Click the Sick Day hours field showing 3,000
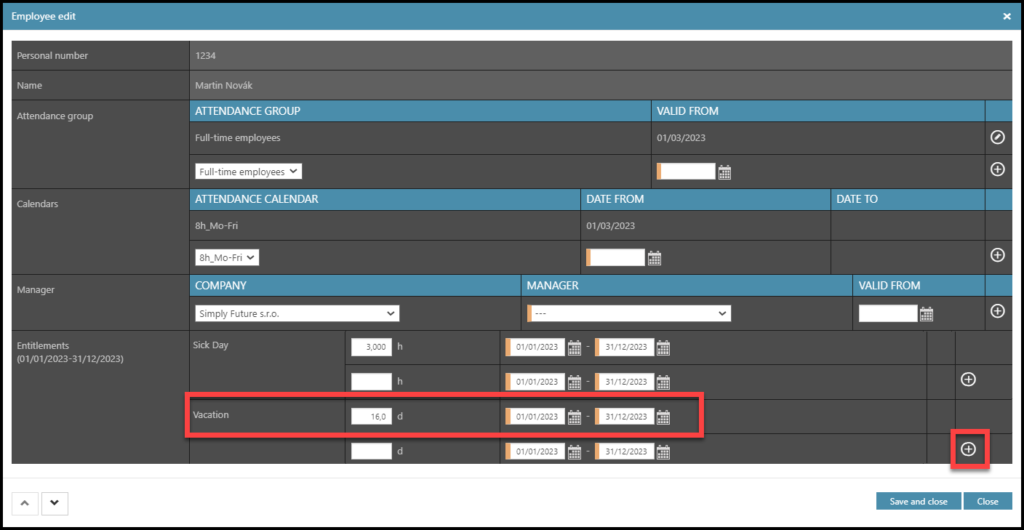1024x530 pixels. (371, 348)
